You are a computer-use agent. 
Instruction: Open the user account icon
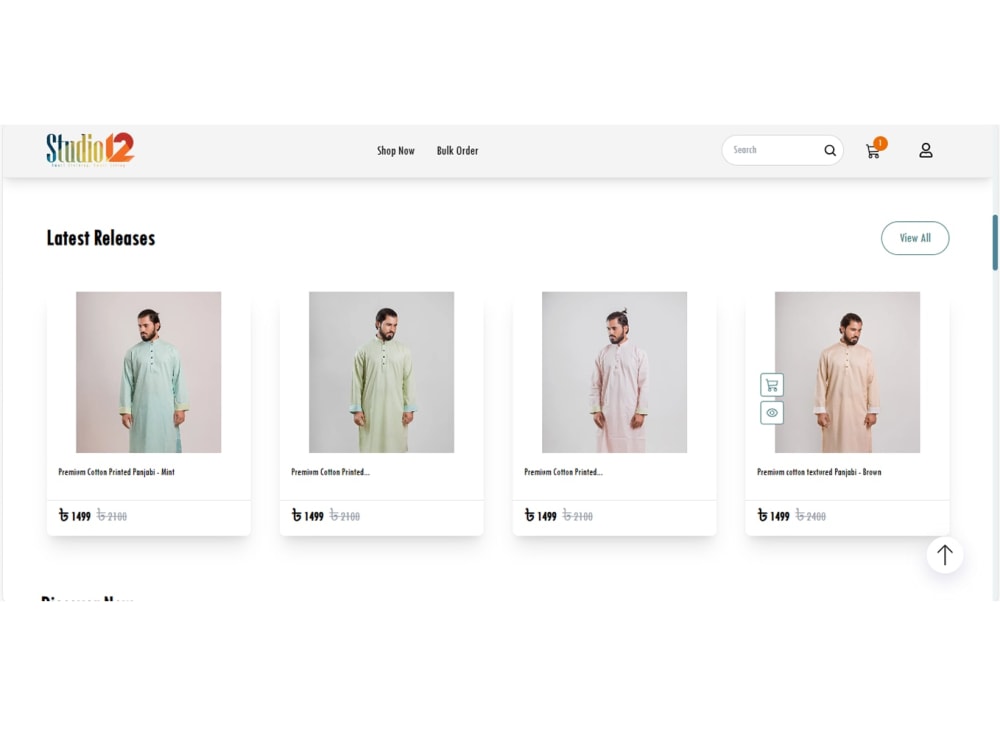click(x=926, y=151)
